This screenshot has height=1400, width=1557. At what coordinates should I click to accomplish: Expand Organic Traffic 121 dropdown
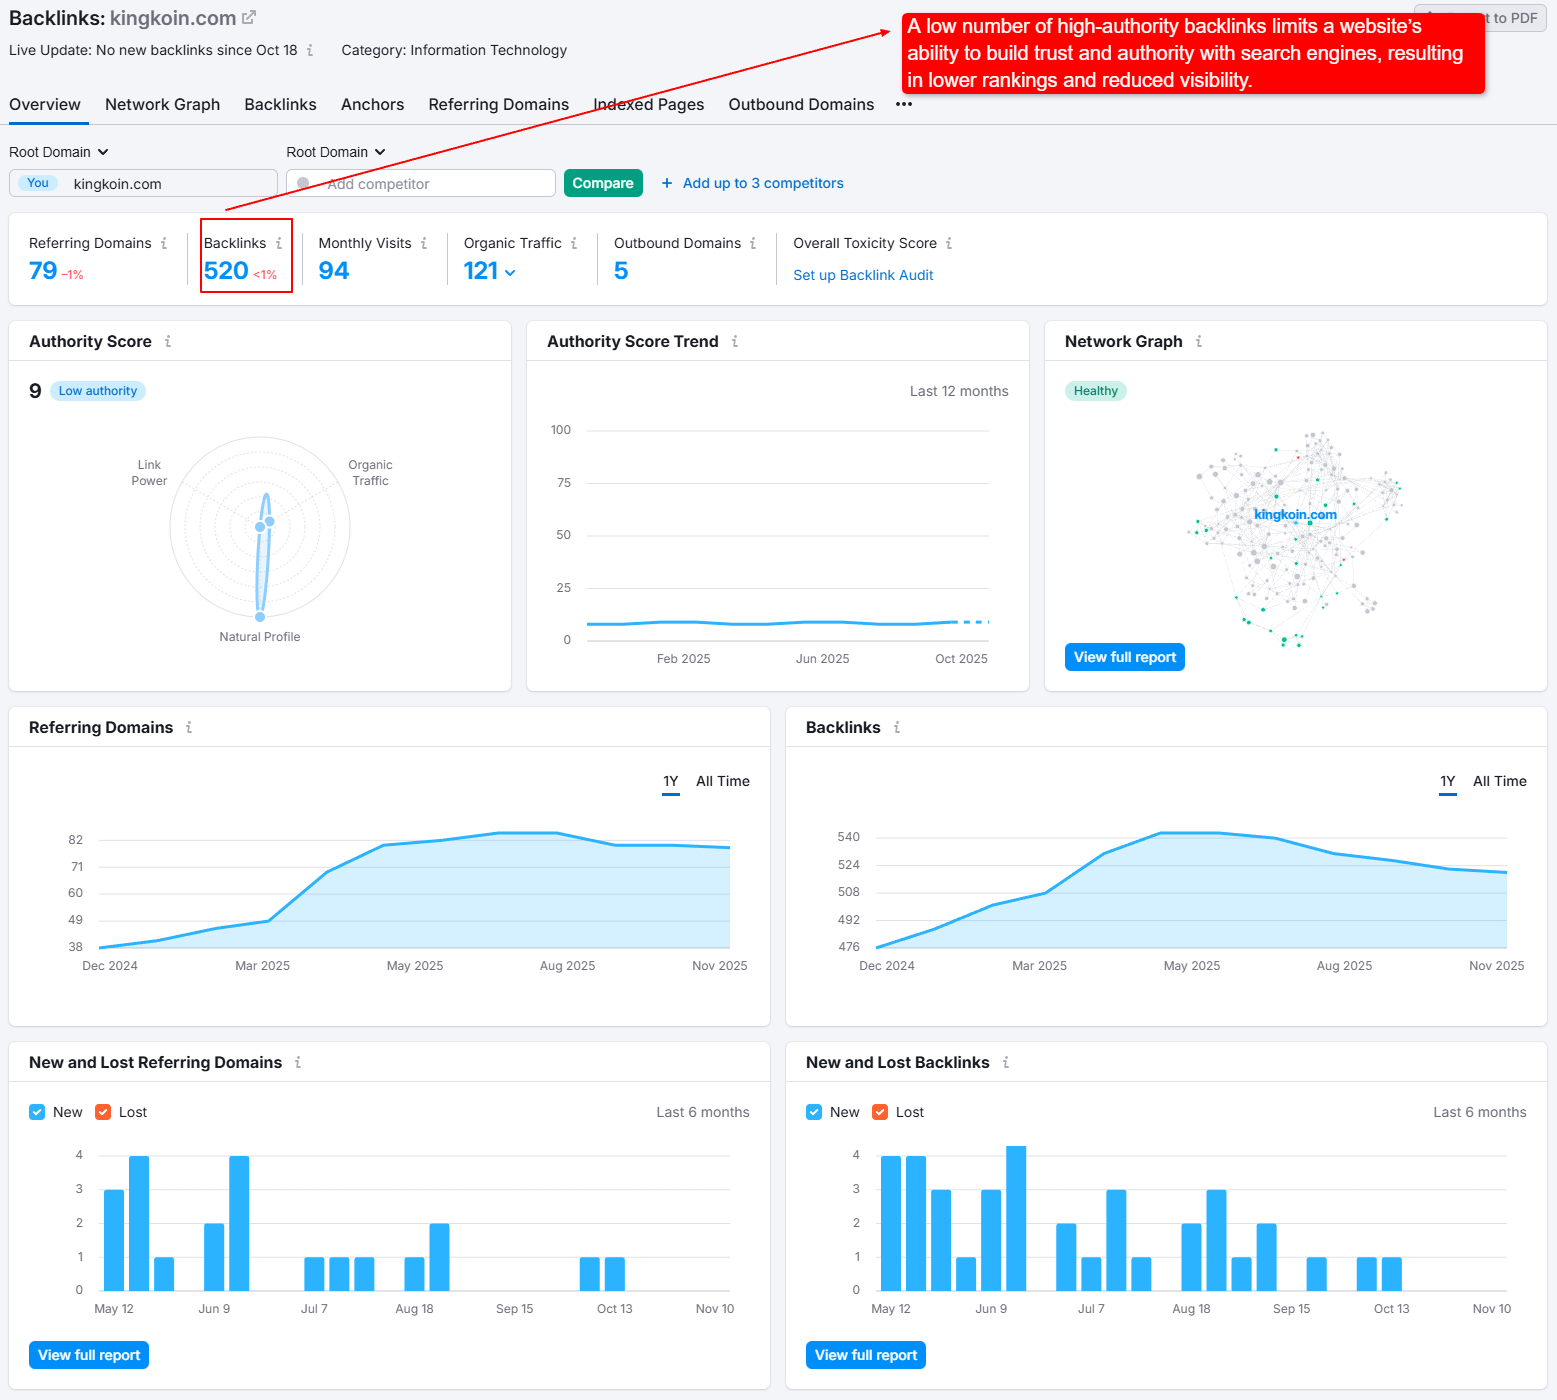pyautogui.click(x=510, y=272)
